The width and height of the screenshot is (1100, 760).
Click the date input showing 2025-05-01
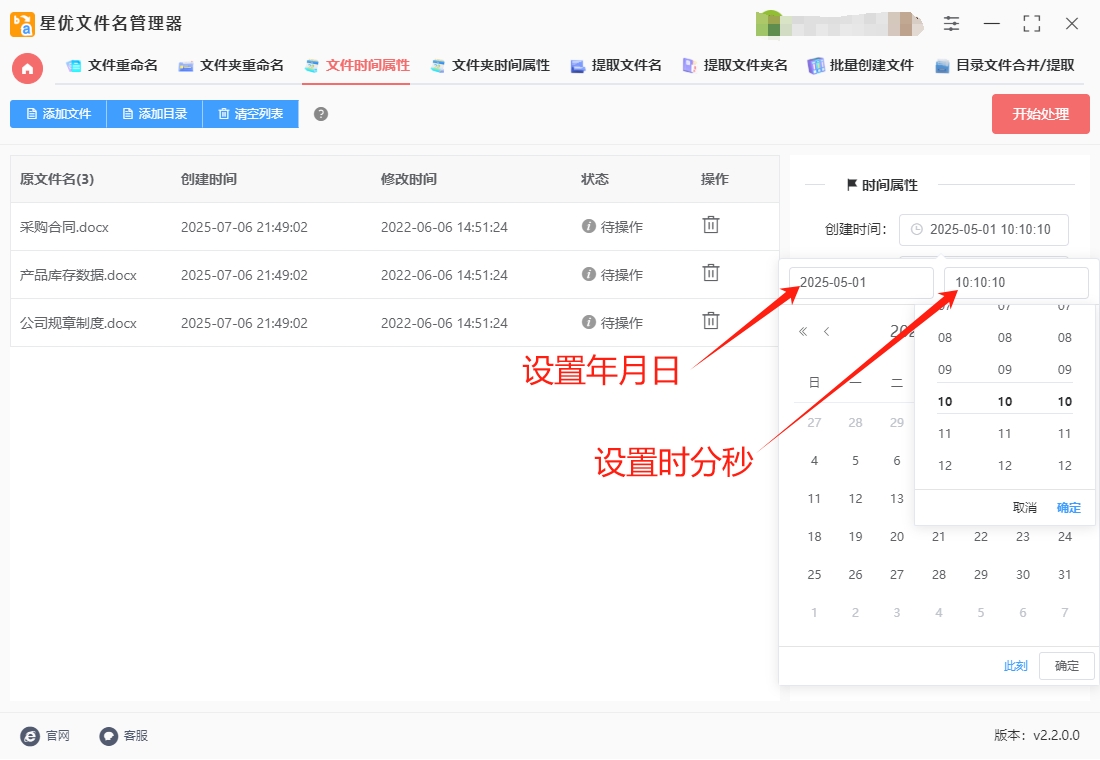coord(861,283)
